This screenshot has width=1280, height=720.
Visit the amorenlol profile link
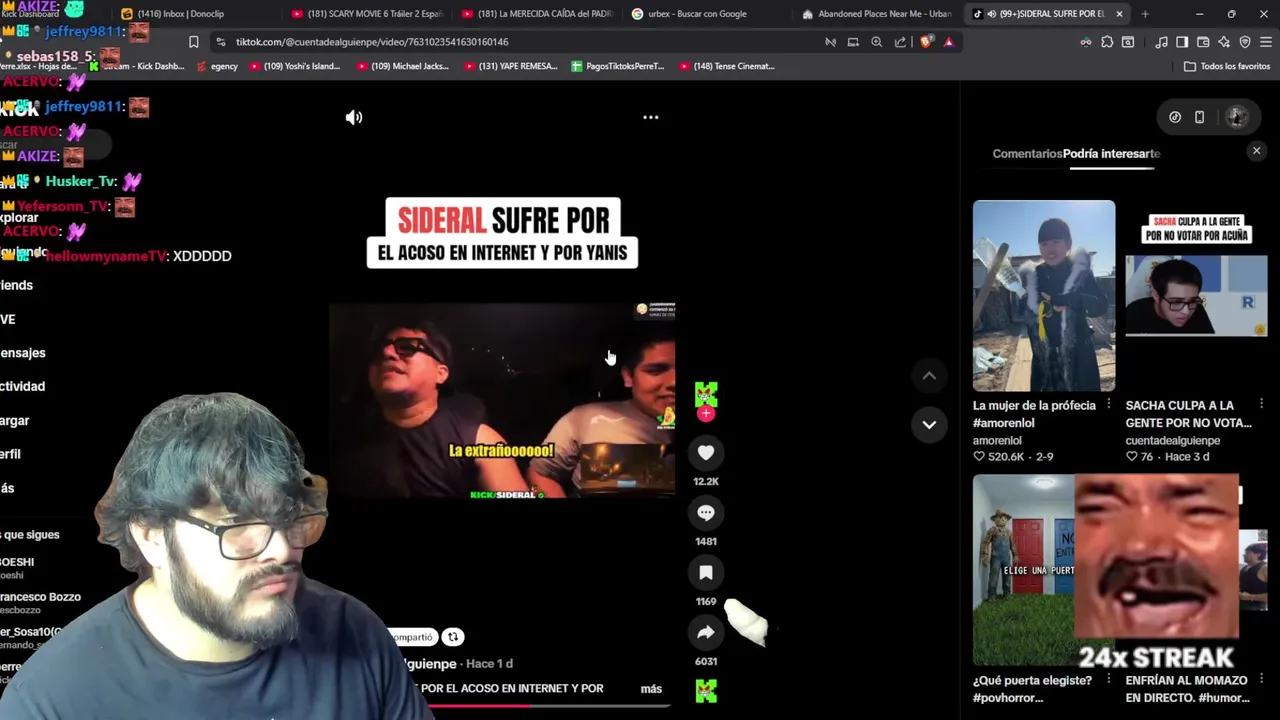click(x=997, y=440)
